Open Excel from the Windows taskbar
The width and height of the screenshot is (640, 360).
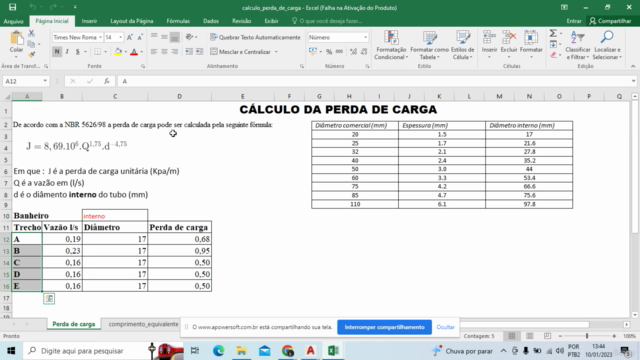coord(333,351)
